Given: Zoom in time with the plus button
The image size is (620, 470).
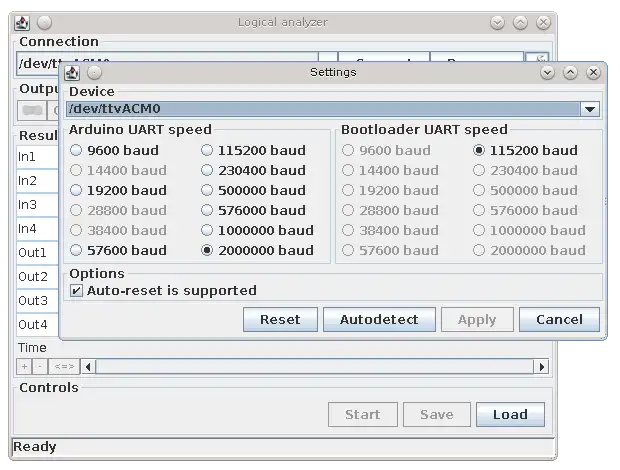Looking at the screenshot, I should point(25,367).
